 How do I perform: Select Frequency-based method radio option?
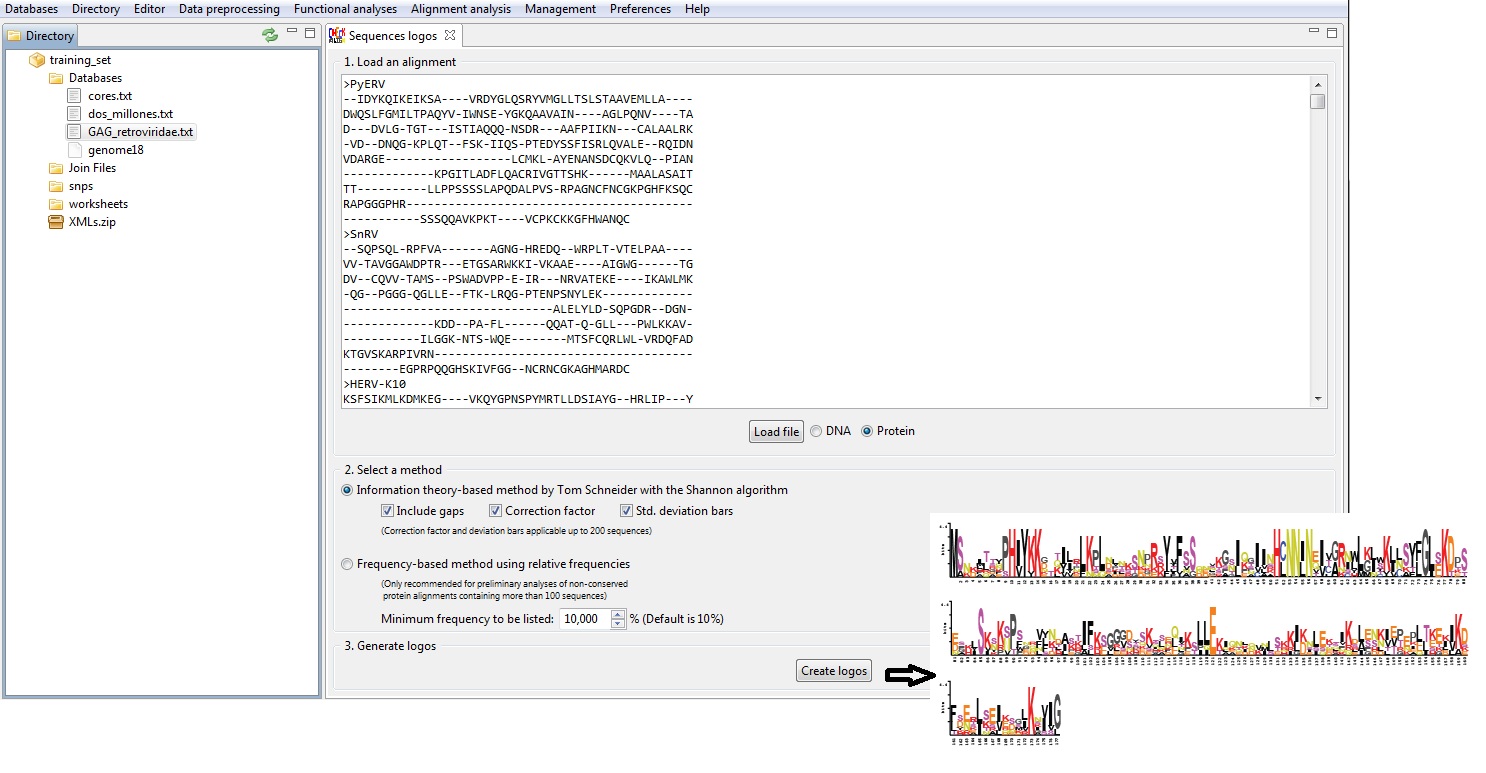[x=348, y=564]
